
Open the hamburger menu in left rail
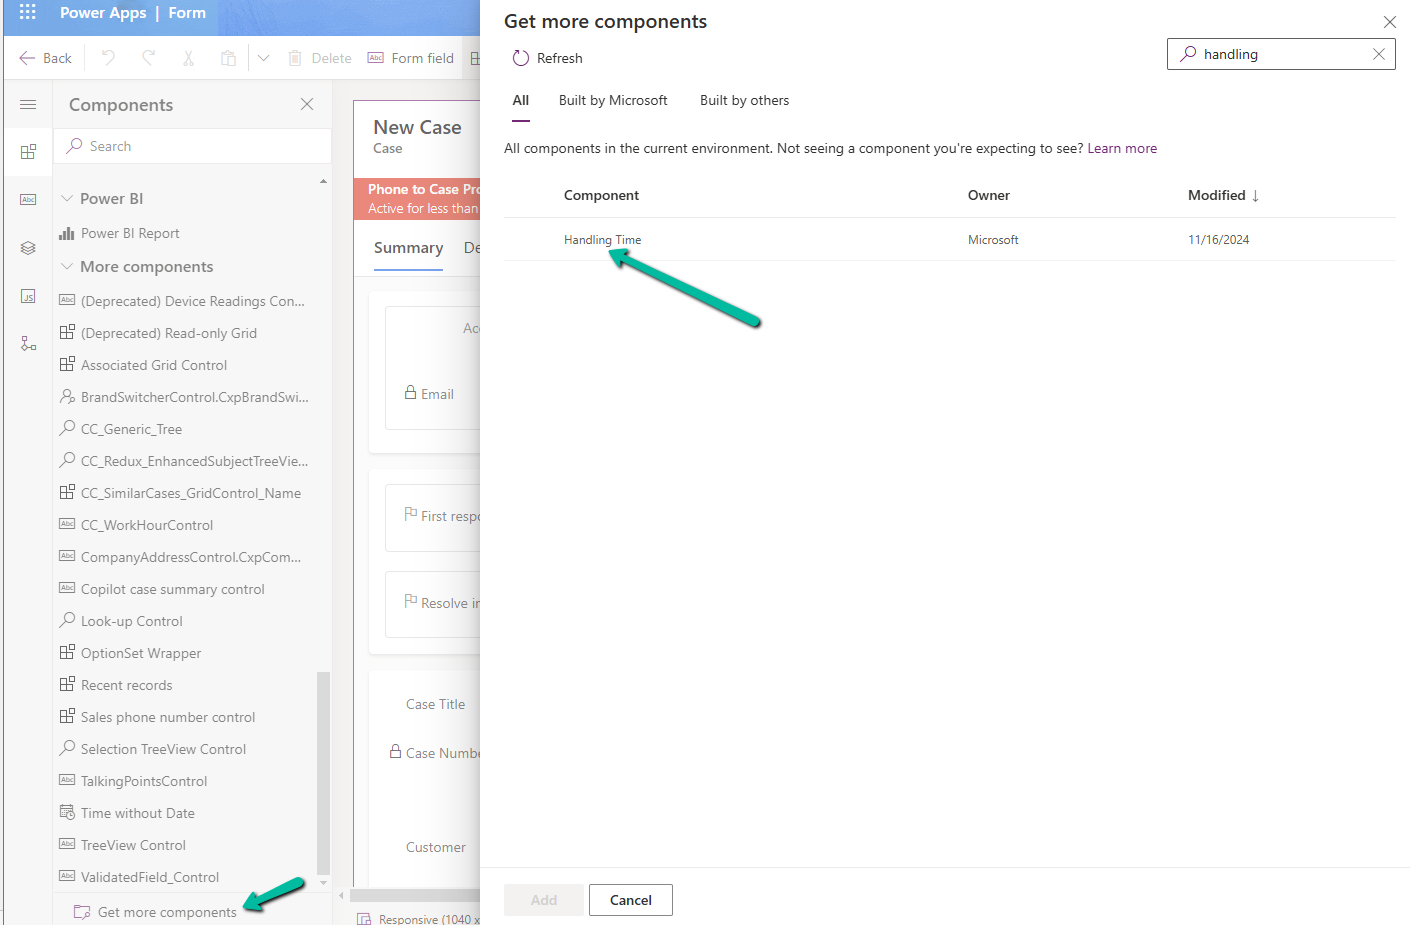point(28,105)
